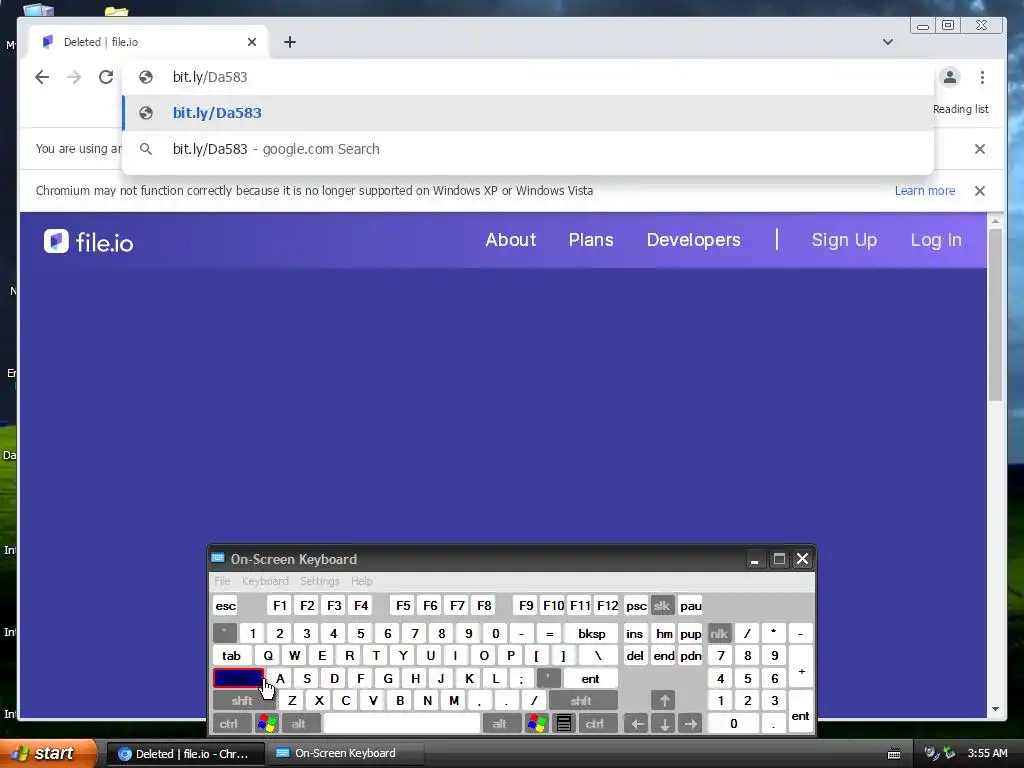Click the left Windows logo key
The image size is (1024, 768).
tap(267, 724)
